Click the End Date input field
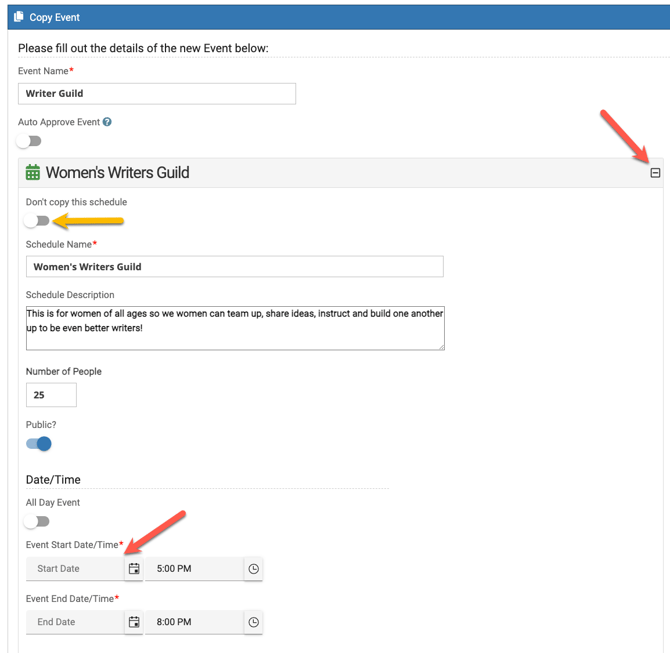The image size is (670, 653). pos(75,622)
